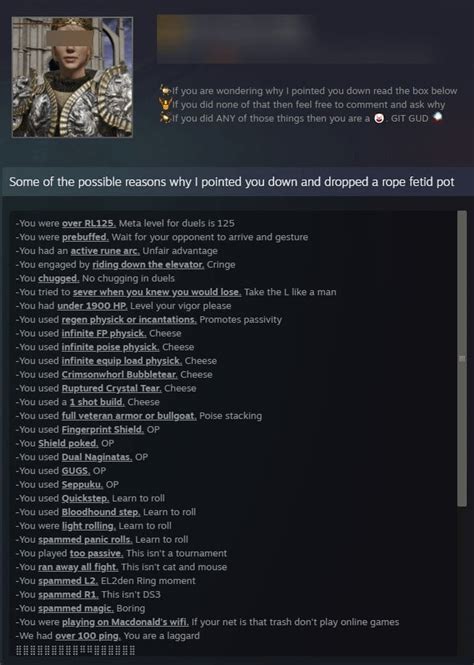Viewport: 474px width, 665px height.
Task: Click the 'Fingerprint Shield' underlined text
Action: (103, 429)
